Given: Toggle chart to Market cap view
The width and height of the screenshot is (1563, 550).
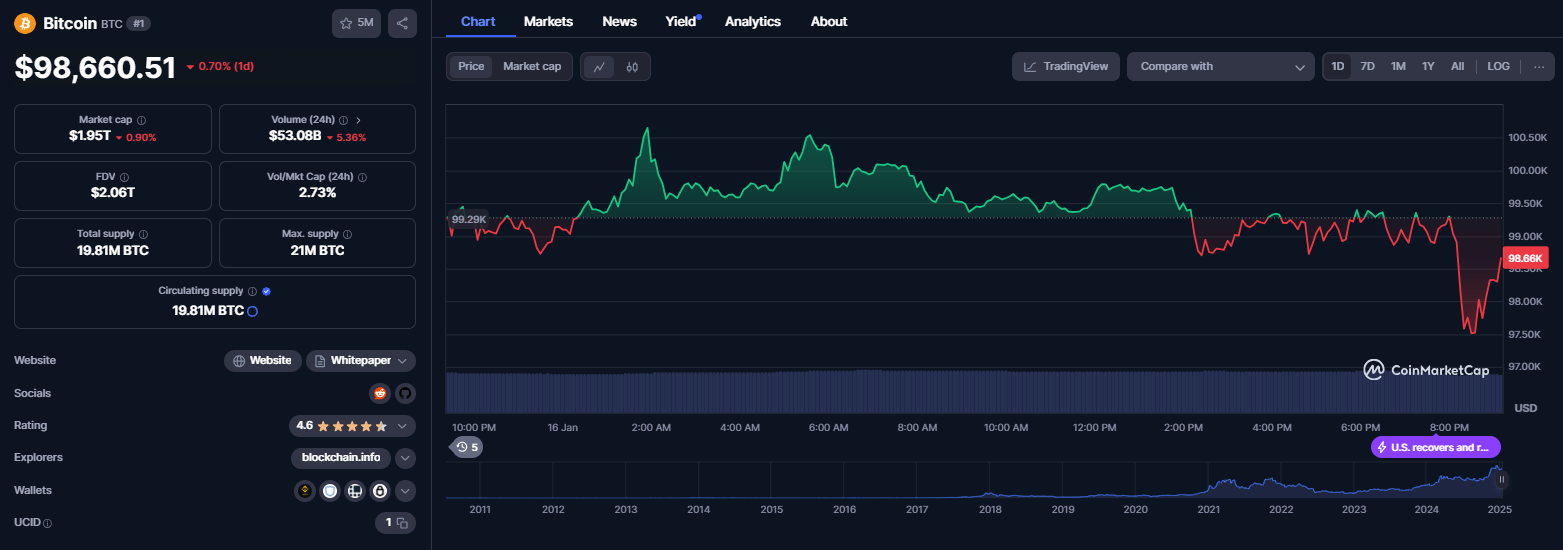Looking at the screenshot, I should coord(531,67).
